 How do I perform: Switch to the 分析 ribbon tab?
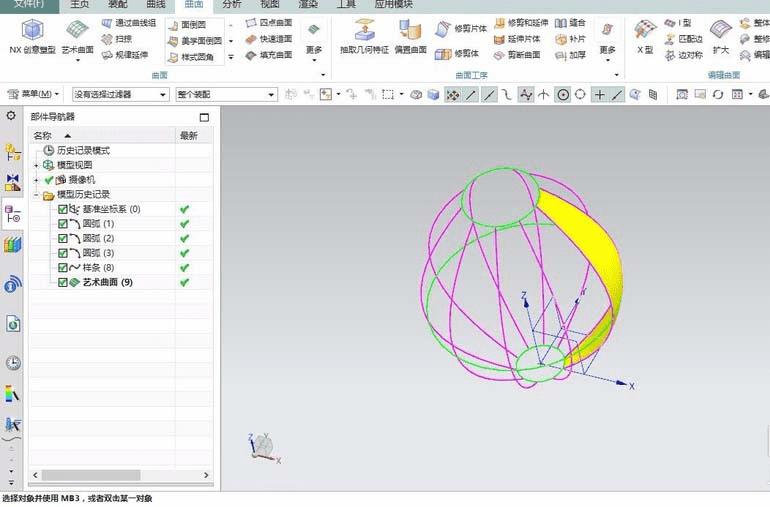pos(231,5)
